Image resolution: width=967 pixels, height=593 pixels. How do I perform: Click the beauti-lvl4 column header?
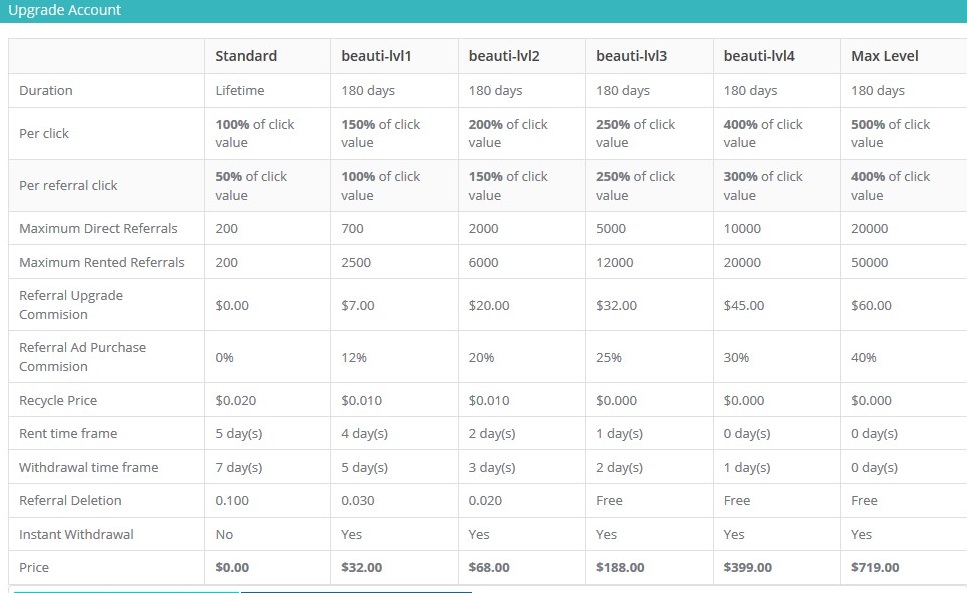(759, 56)
